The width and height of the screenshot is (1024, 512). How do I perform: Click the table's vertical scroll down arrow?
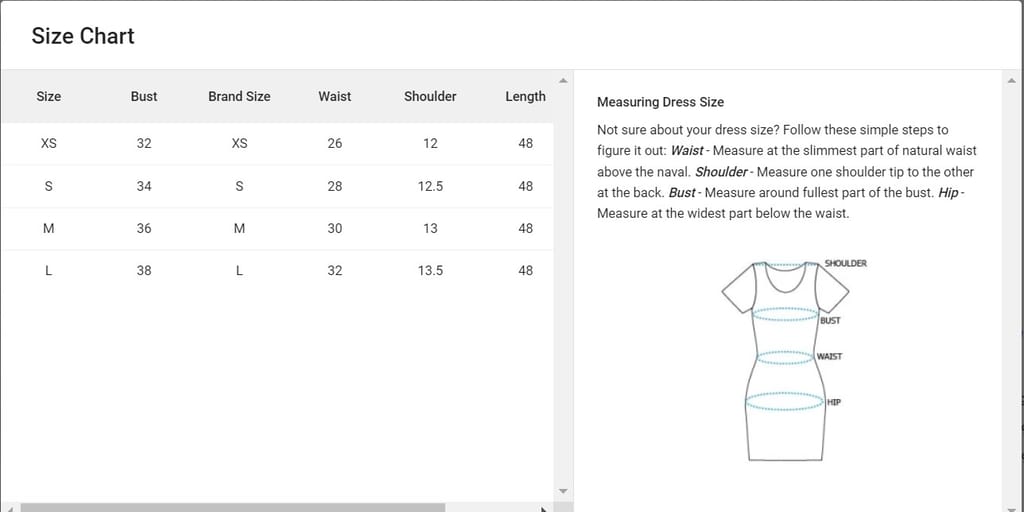(563, 491)
